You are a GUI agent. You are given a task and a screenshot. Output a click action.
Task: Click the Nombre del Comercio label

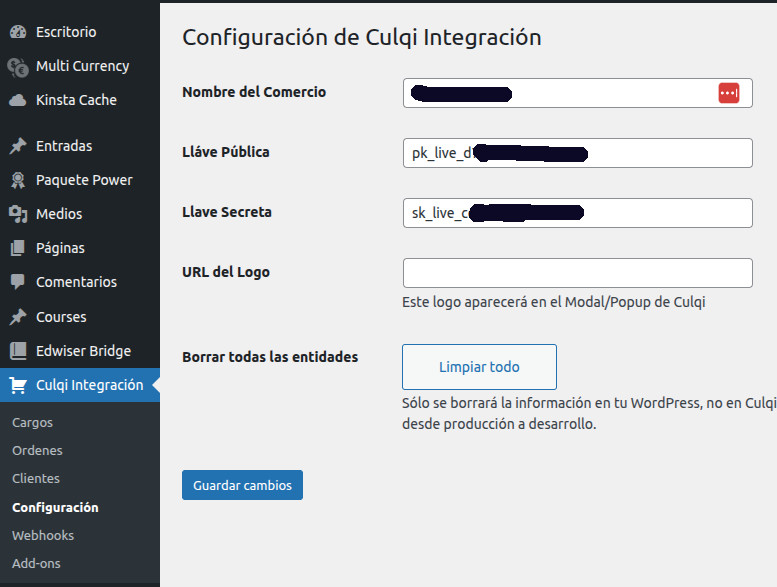254,92
